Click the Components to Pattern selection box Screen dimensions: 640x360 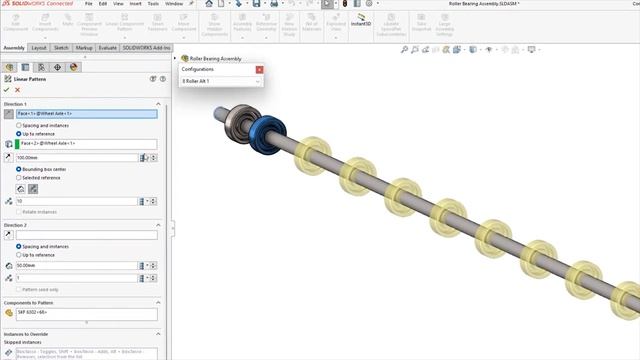click(87, 314)
